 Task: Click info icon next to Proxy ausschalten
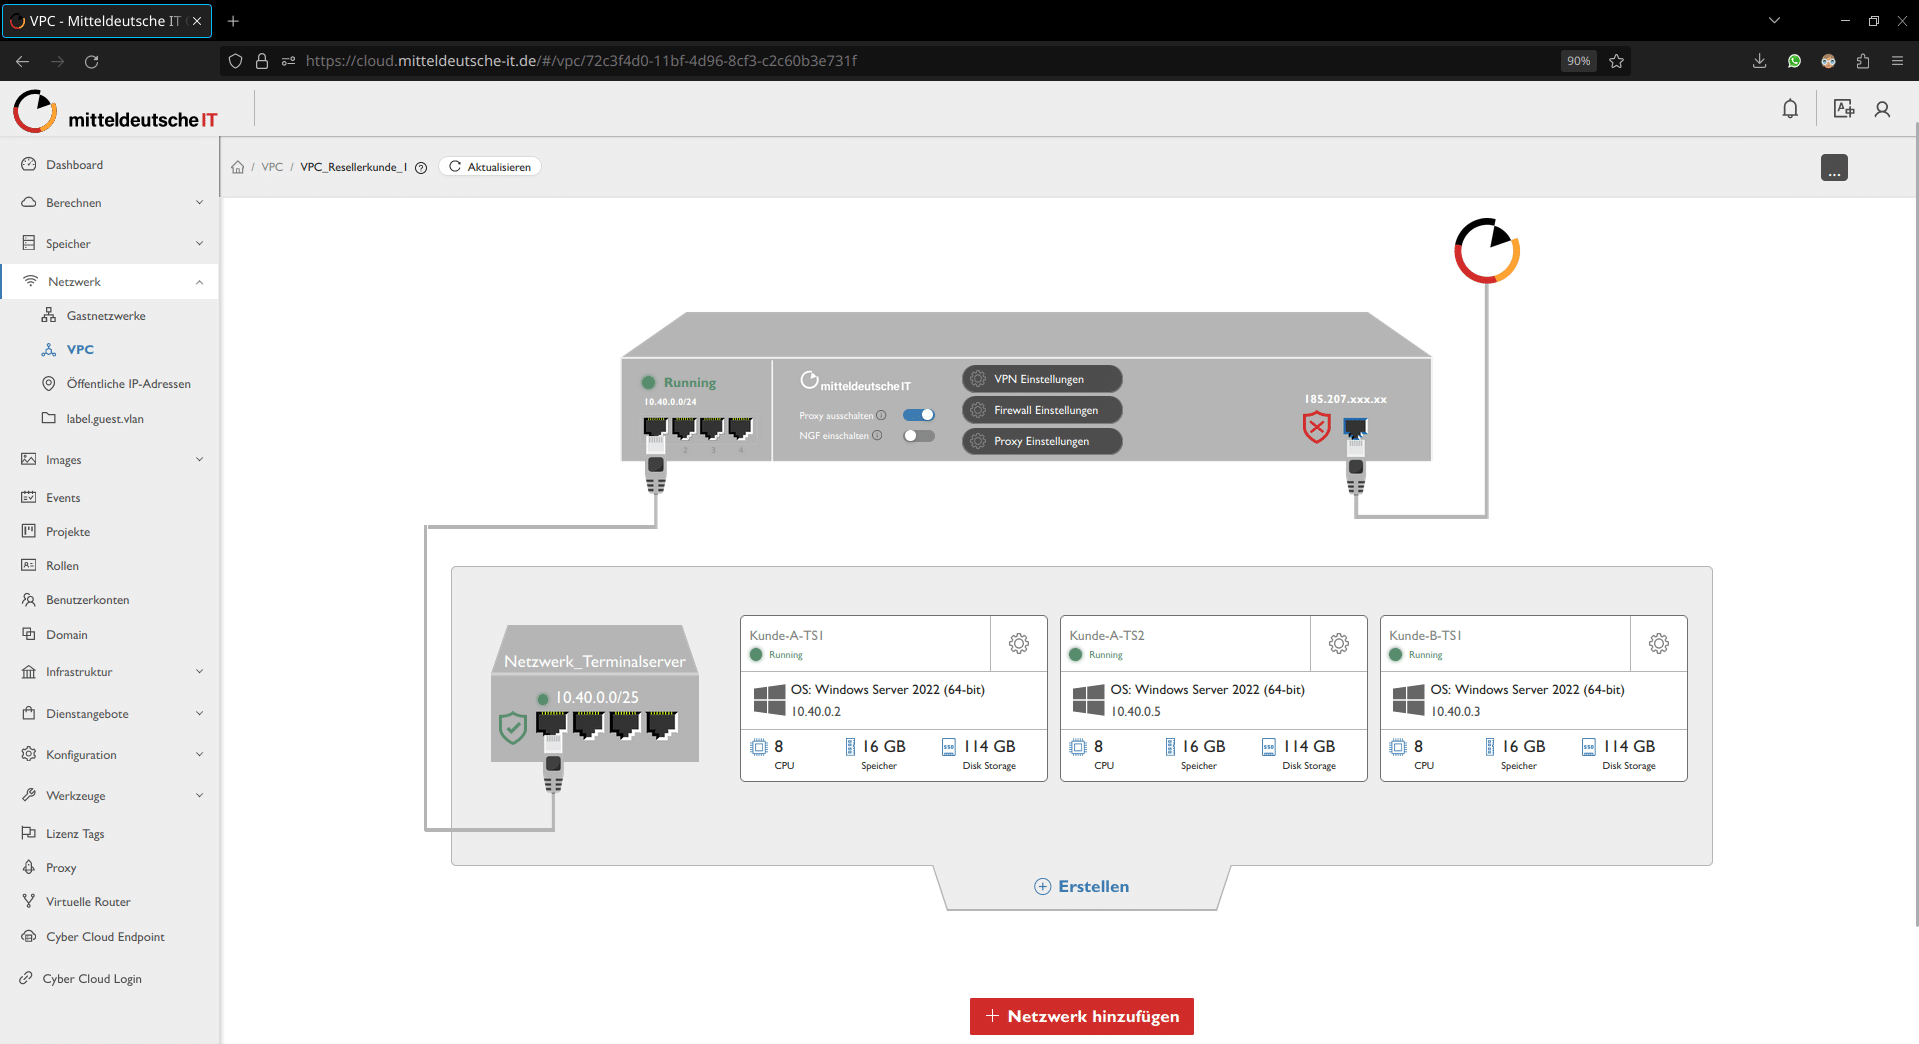click(x=881, y=415)
